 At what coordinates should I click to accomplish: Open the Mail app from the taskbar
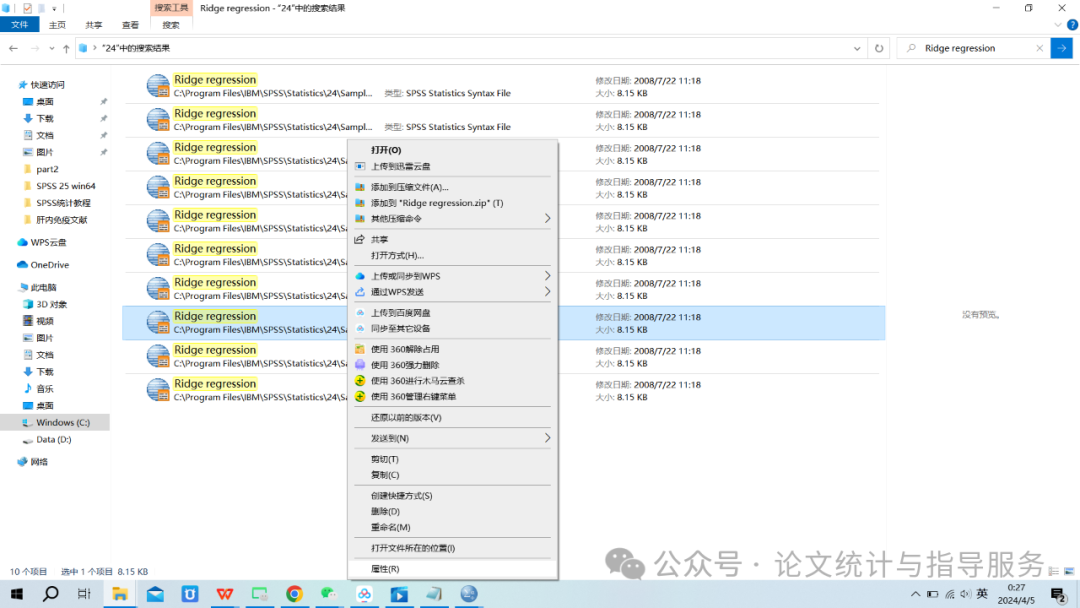155,594
